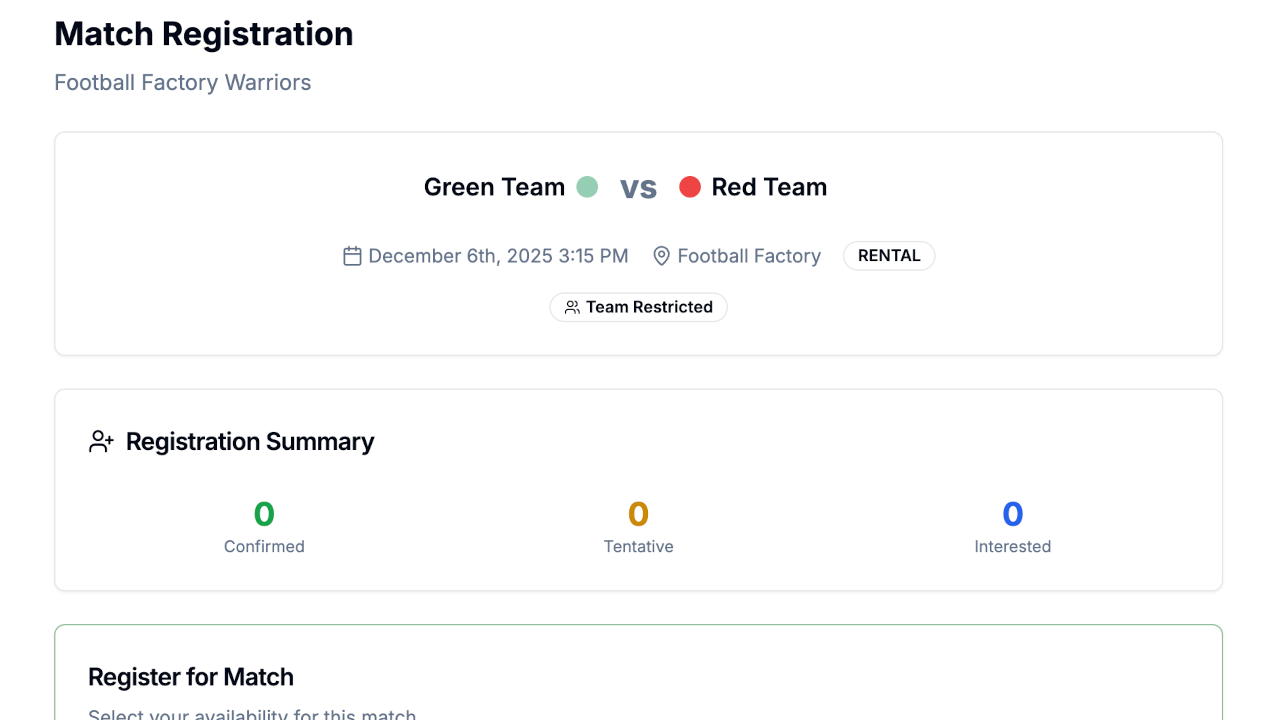The width and height of the screenshot is (1280, 720).
Task: Click the person-plus icon next to Registration Summary
Action: click(x=101, y=441)
